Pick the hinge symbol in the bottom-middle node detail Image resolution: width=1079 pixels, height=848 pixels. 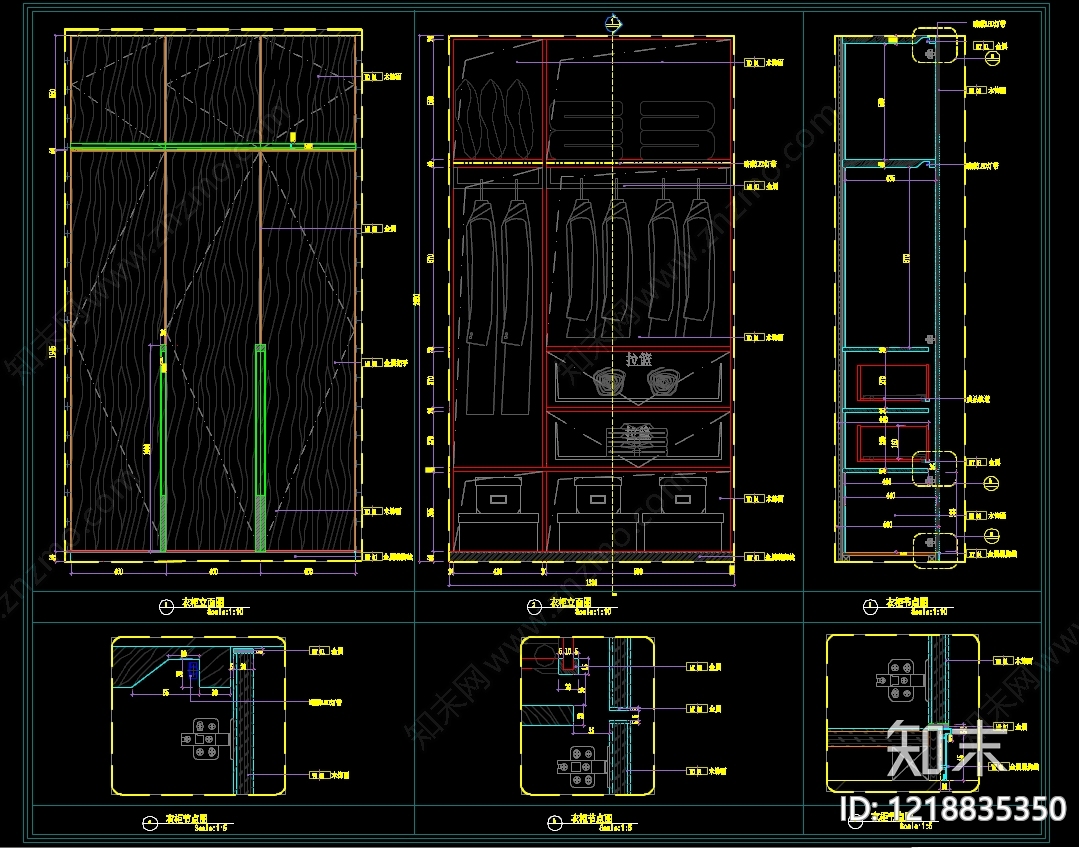click(581, 766)
